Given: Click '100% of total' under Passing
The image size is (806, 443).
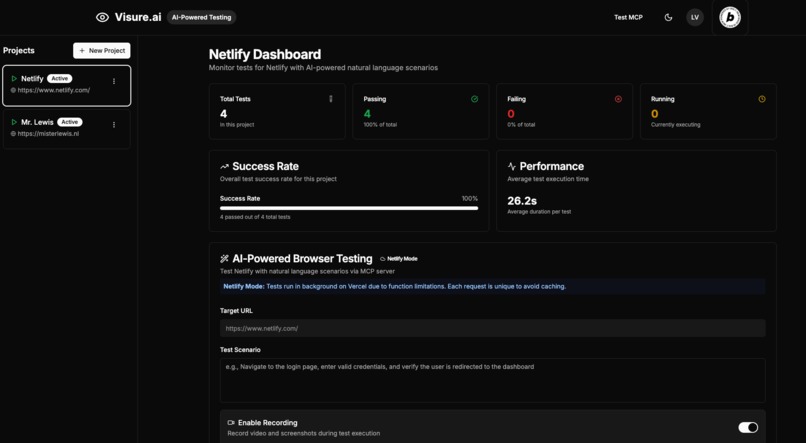Looking at the screenshot, I should pos(380,125).
